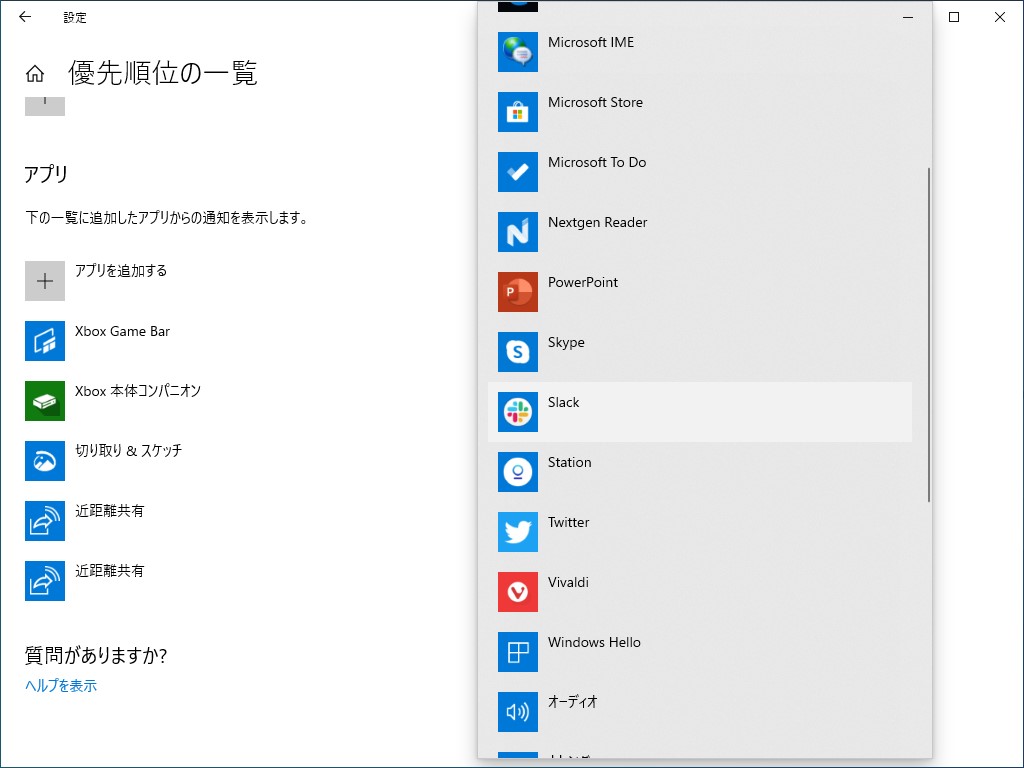1024x768 pixels.
Task: Pick the オーディオ text entry
Action: (573, 702)
